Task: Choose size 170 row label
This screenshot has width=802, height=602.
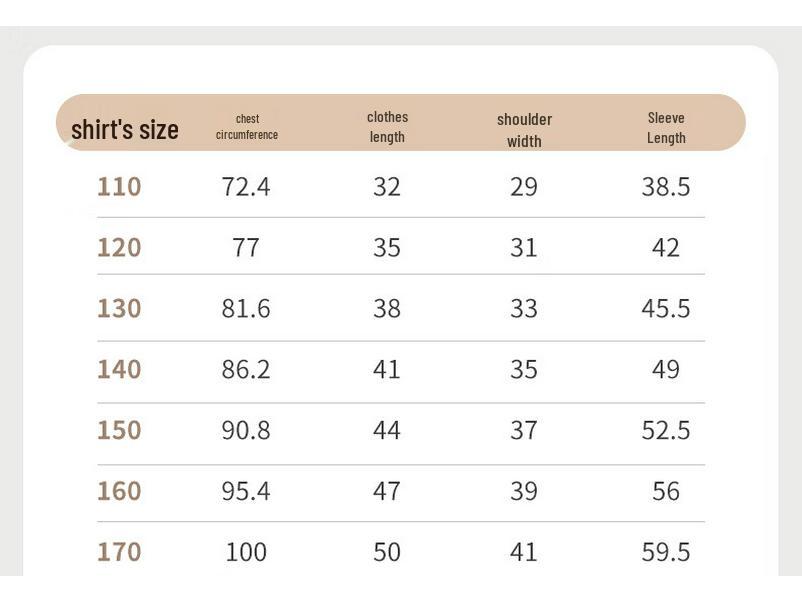Action: click(x=119, y=552)
